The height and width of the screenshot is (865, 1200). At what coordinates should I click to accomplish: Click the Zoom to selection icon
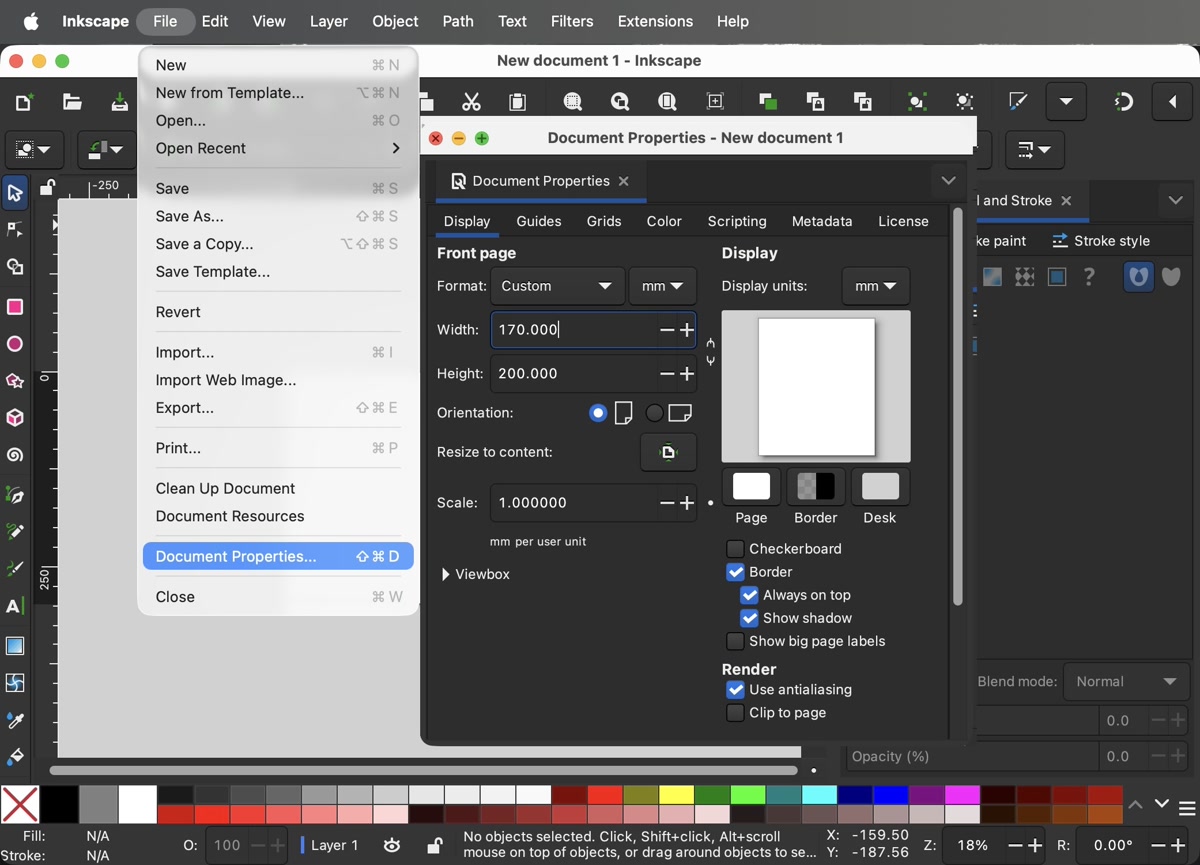coord(573,101)
